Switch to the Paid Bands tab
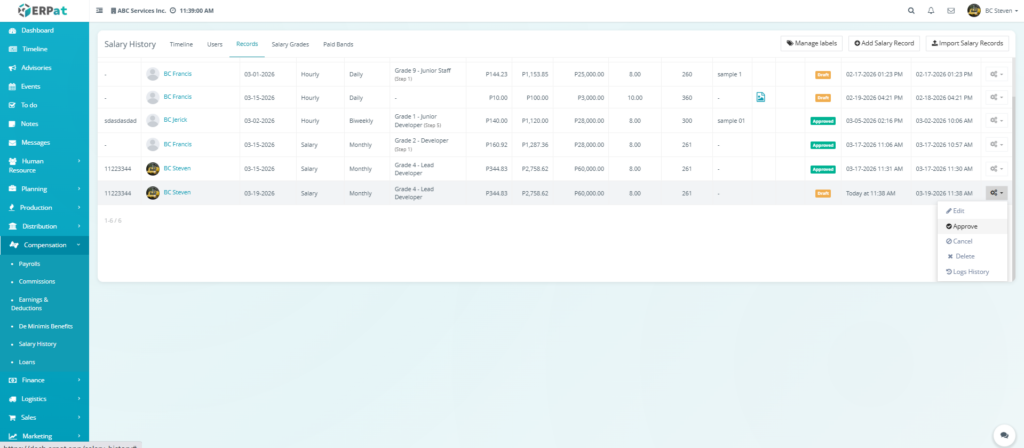 tap(338, 44)
